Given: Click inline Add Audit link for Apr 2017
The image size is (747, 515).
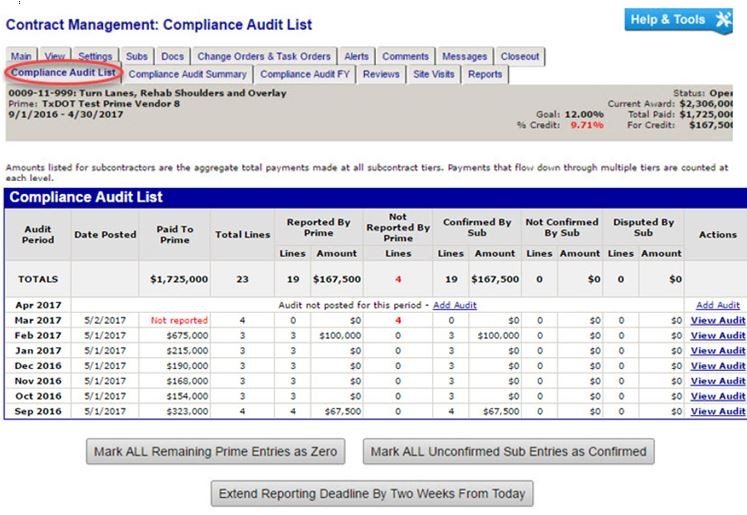Looking at the screenshot, I should 454,305.
